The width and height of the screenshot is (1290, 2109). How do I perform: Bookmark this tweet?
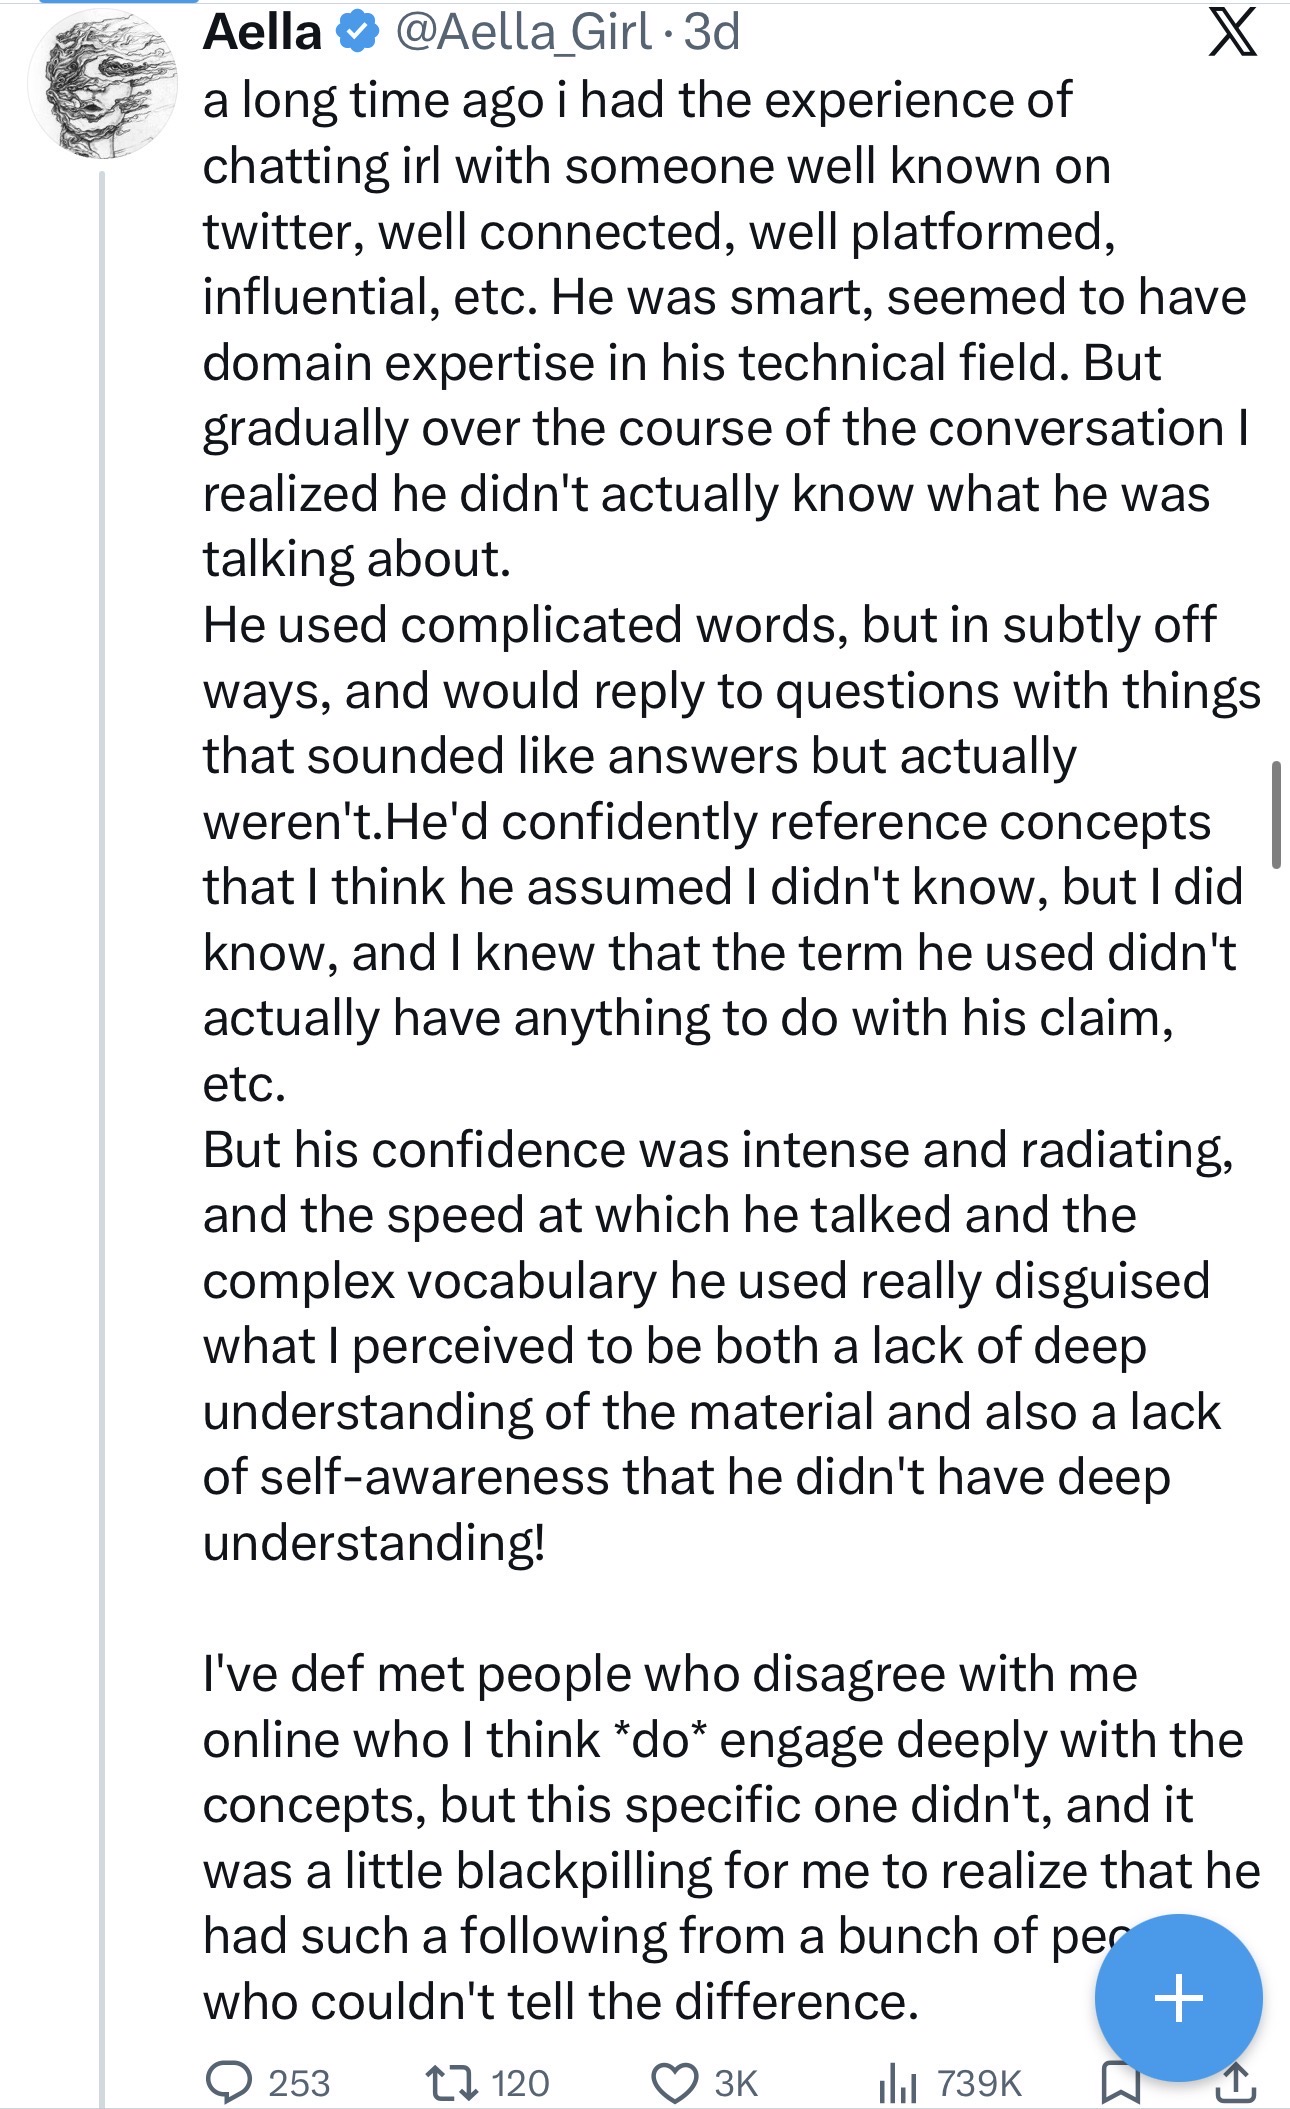point(1119,2083)
